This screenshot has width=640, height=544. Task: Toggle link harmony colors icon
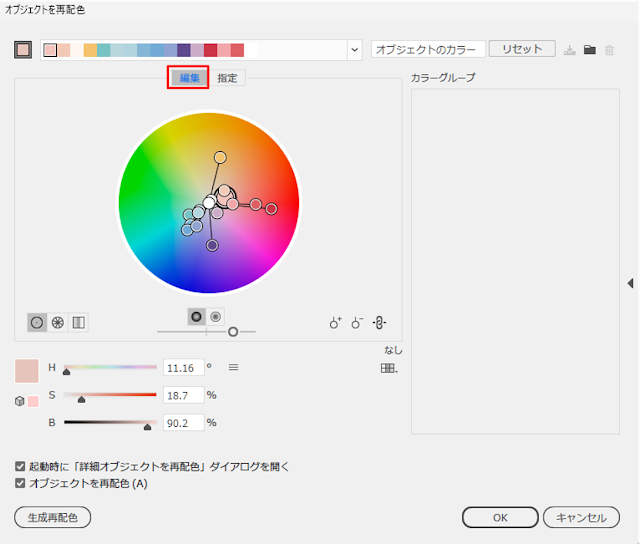tap(379, 323)
